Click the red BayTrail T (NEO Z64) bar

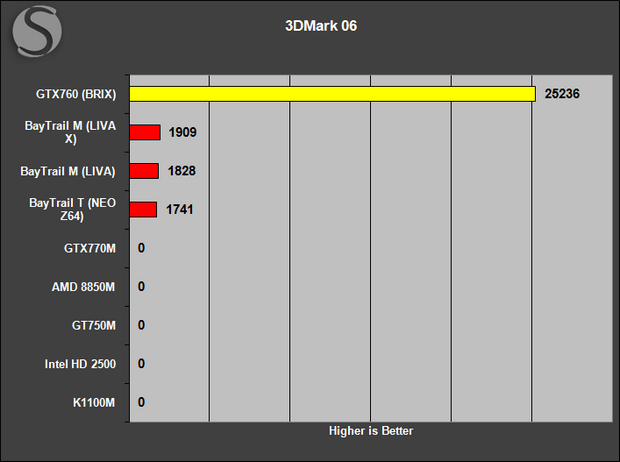point(143,210)
